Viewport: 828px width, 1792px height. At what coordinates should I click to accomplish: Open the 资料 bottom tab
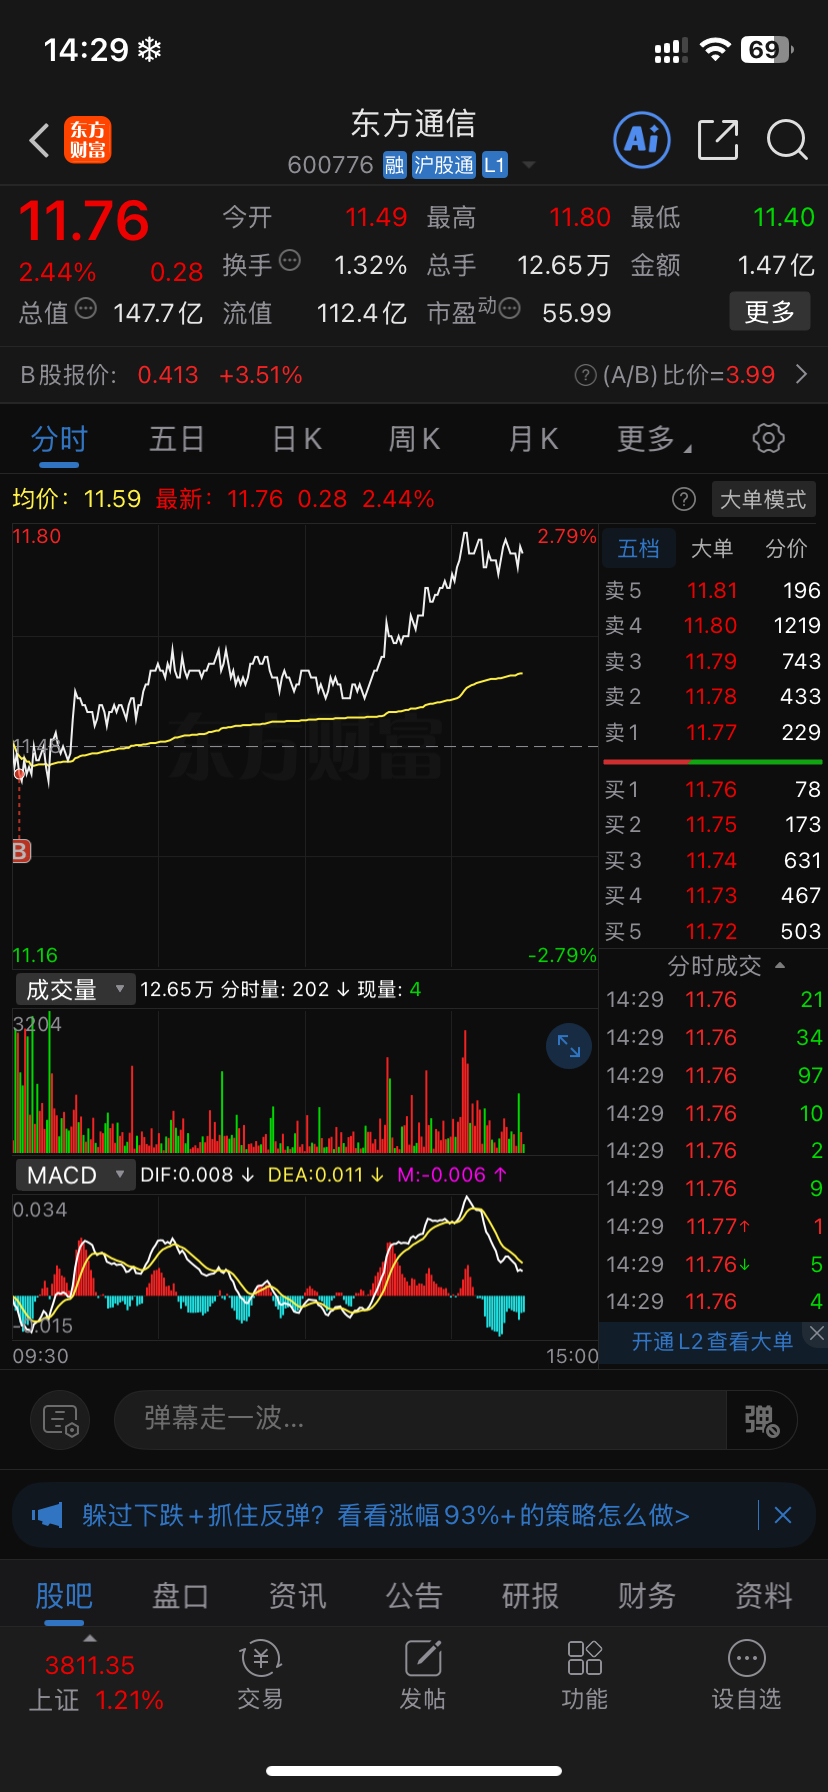[764, 1596]
